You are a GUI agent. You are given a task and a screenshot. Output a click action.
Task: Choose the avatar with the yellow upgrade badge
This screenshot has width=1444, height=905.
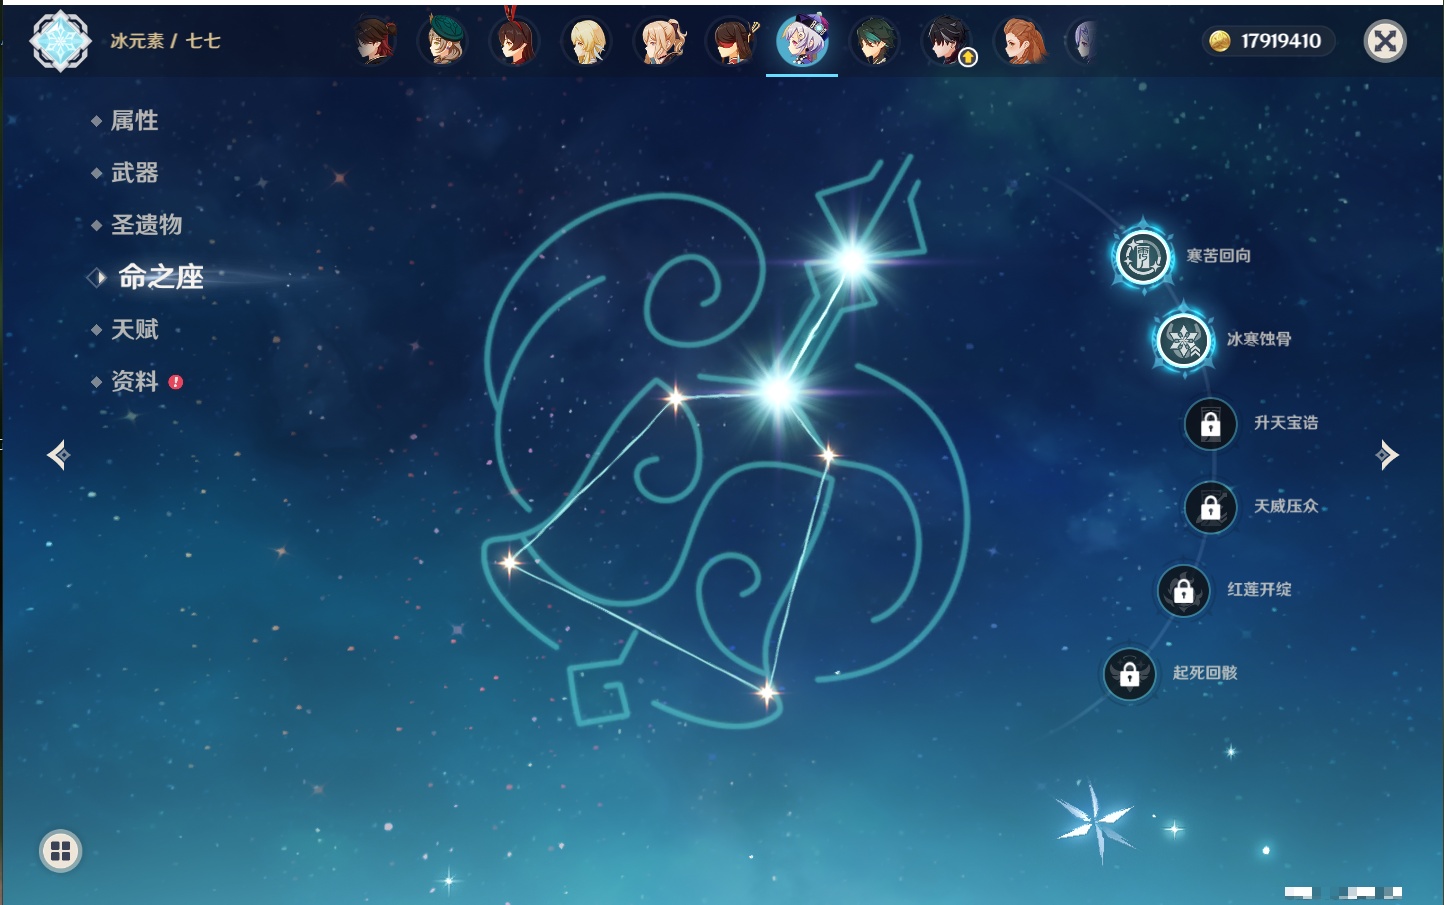point(946,42)
